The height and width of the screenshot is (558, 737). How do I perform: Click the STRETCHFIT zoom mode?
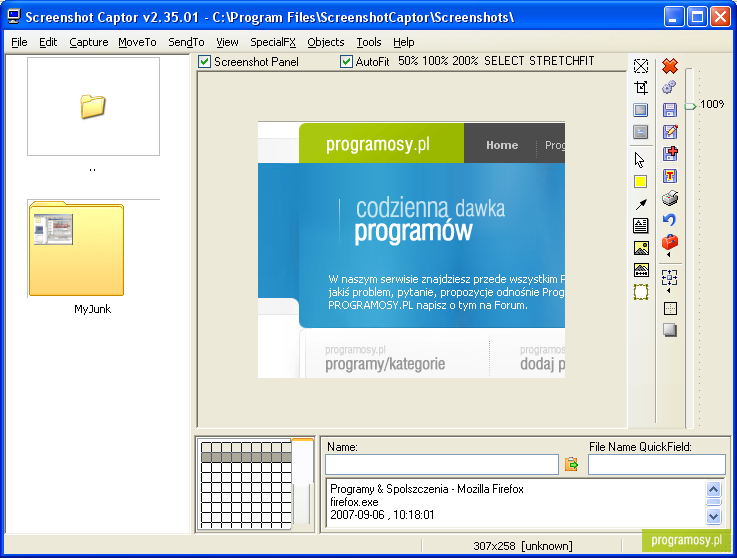pos(562,61)
